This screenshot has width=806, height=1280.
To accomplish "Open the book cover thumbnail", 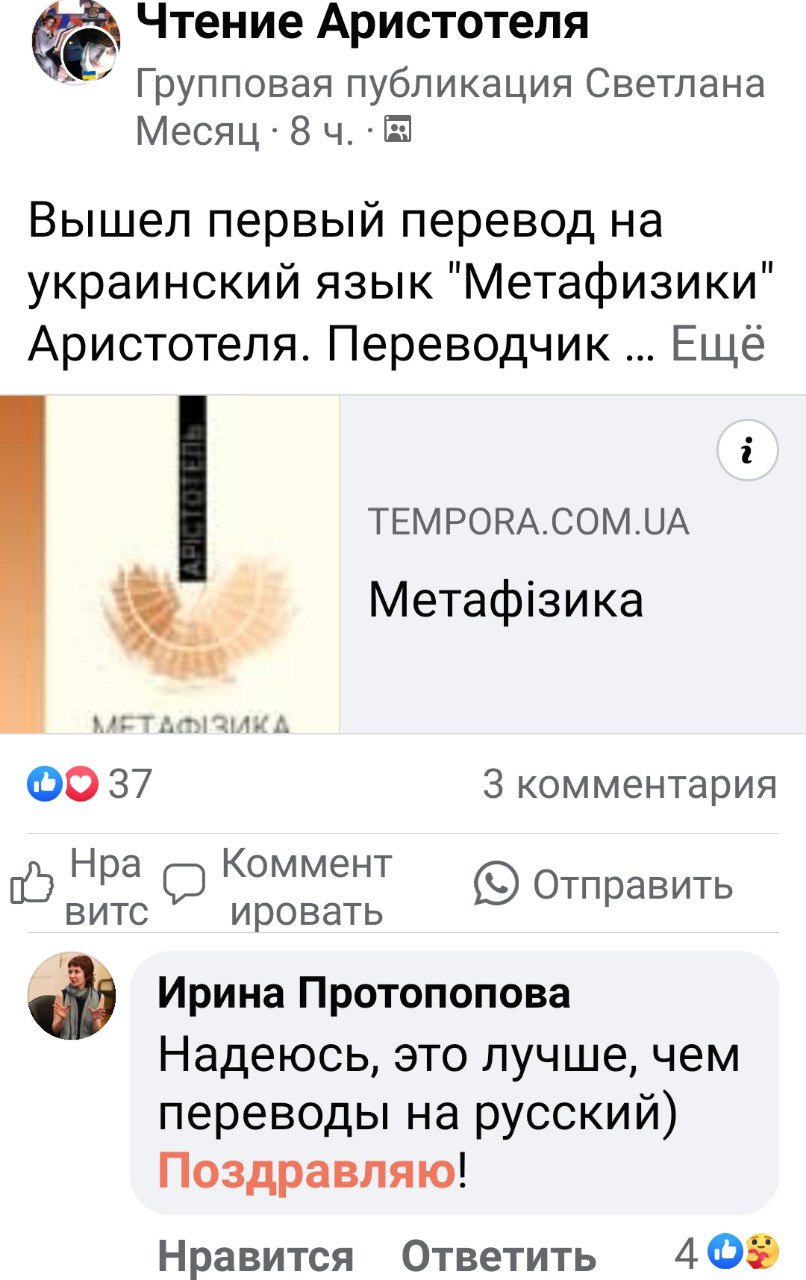I will click(x=170, y=565).
